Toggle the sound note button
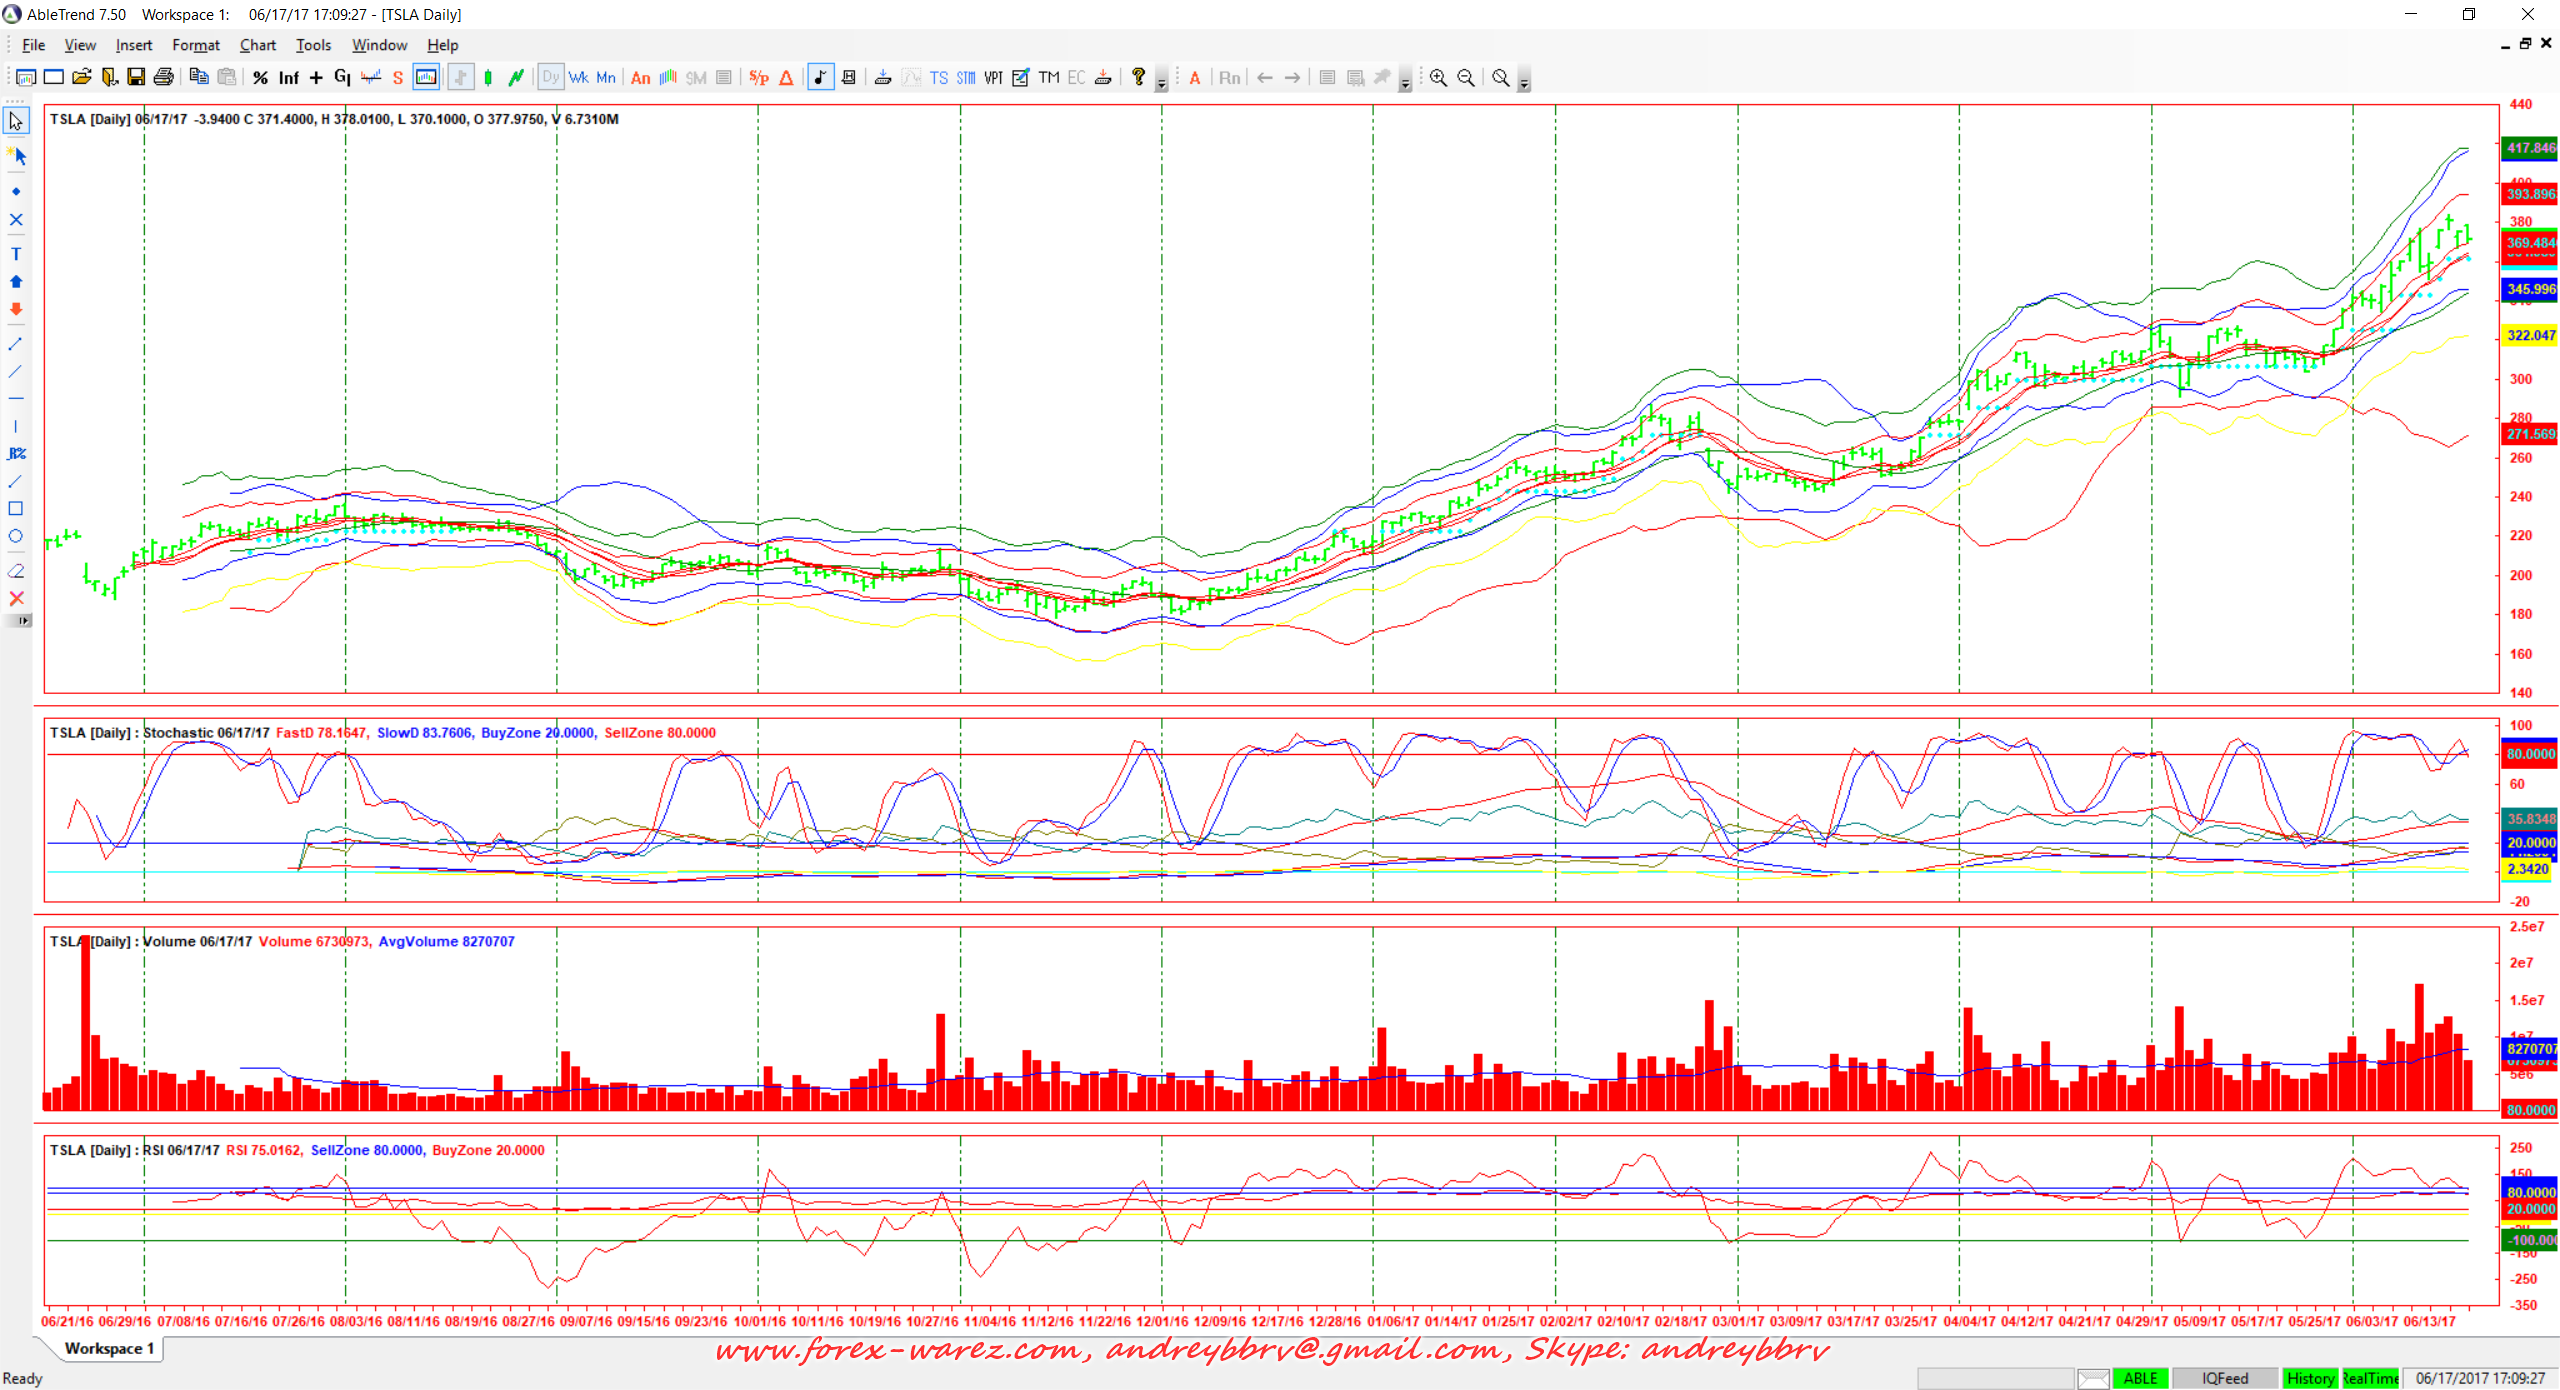The height and width of the screenshot is (1390, 2560). point(820,77)
